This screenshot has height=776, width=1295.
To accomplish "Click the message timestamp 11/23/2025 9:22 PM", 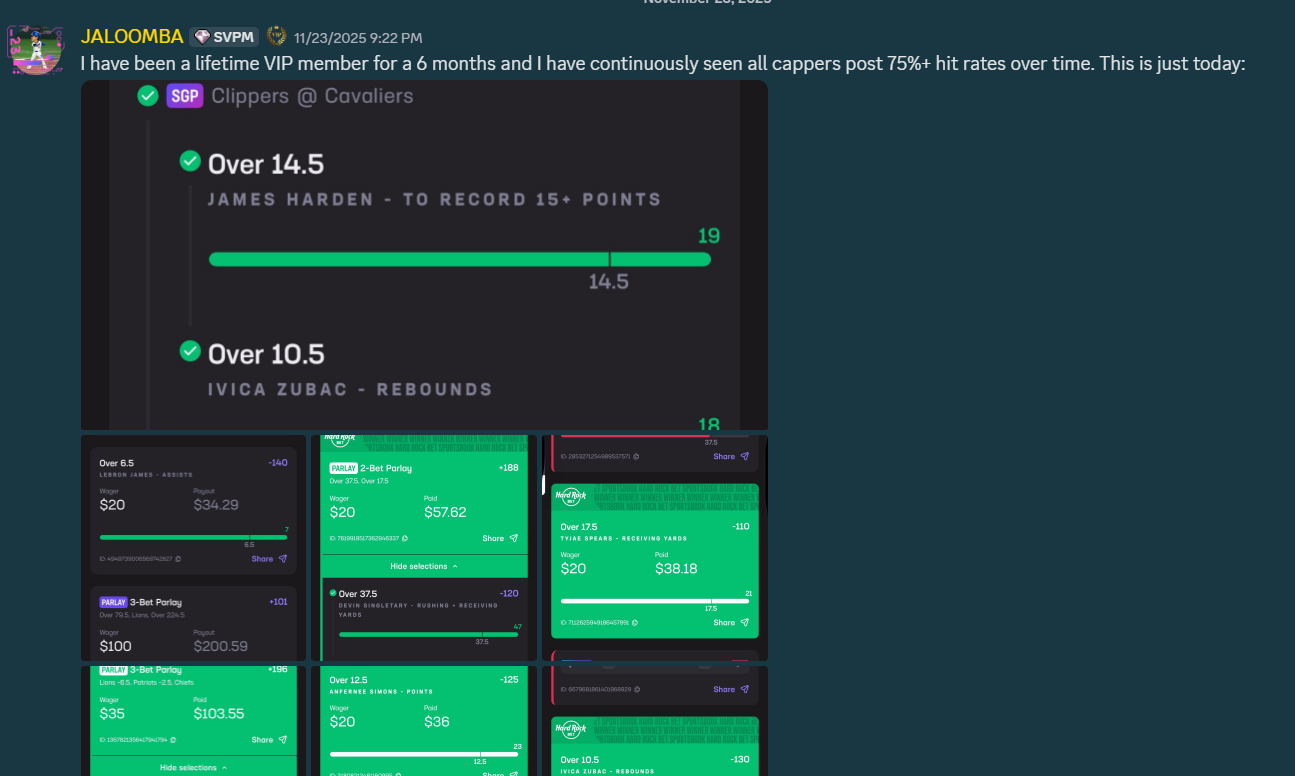I will (357, 38).
